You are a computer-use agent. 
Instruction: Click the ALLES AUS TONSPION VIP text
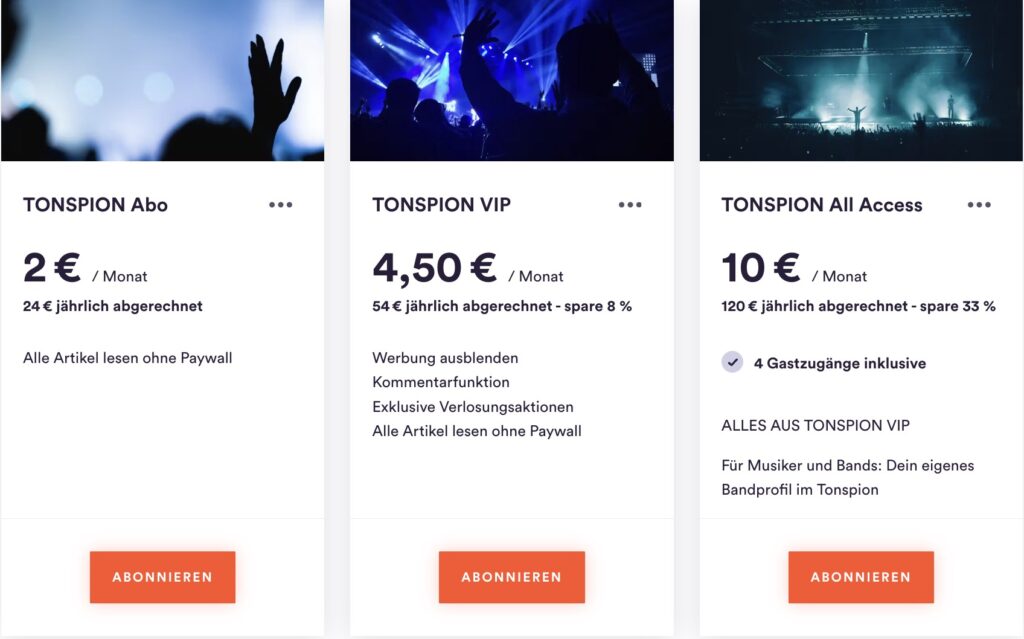[x=815, y=426]
